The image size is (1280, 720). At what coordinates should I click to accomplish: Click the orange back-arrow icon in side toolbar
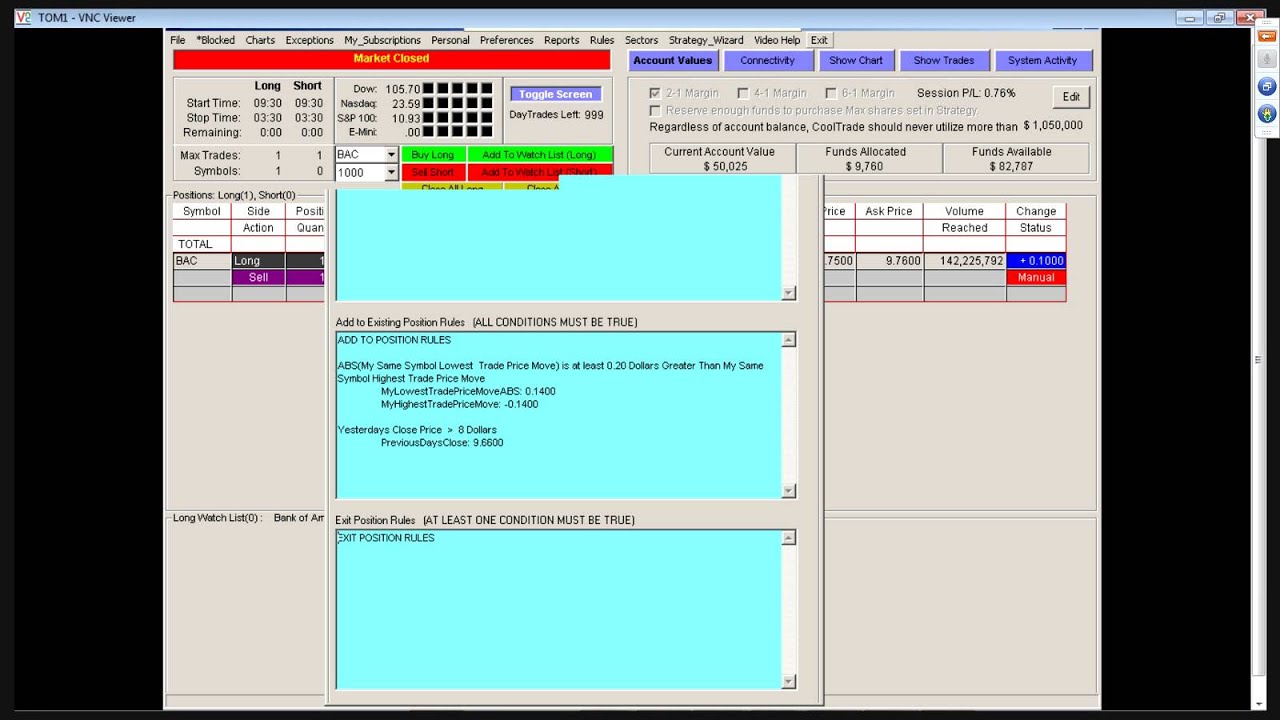1265,36
